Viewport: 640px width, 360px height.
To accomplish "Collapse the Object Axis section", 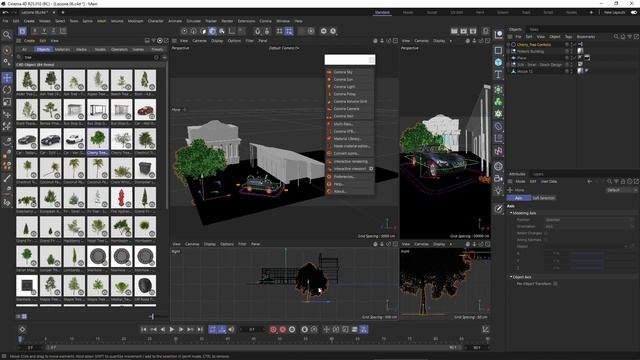I will 511,277.
